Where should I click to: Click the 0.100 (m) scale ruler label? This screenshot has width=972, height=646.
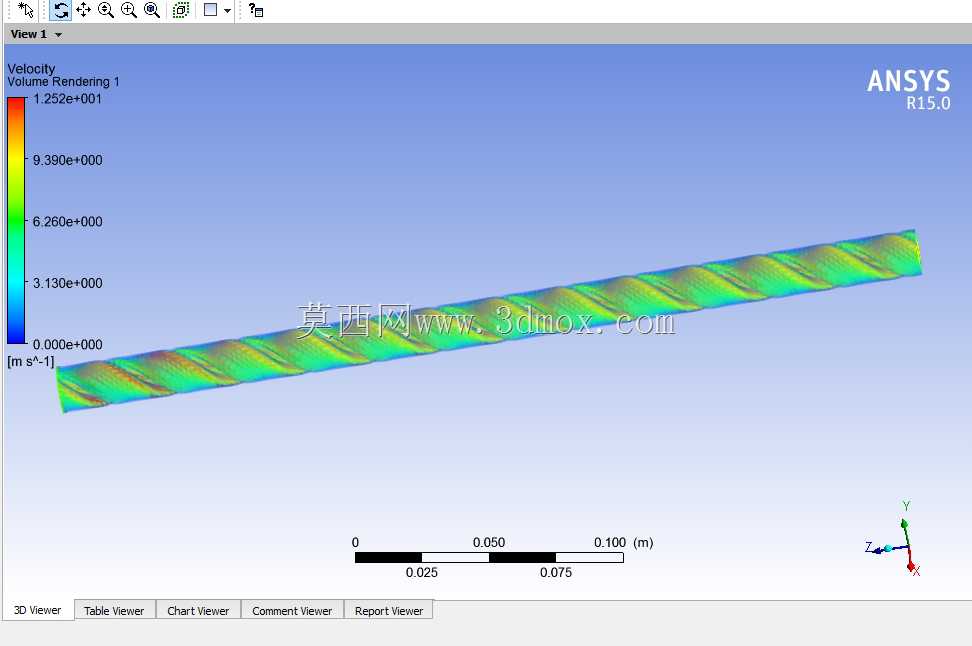624,542
